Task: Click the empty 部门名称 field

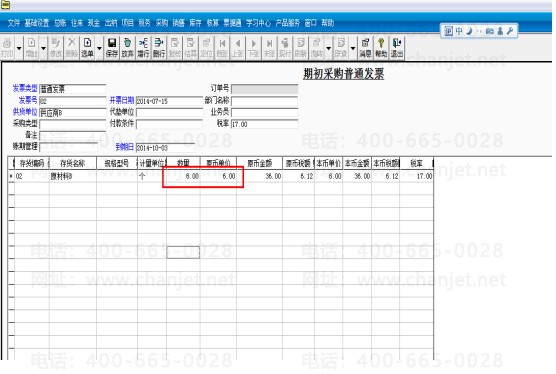Action: pos(265,101)
